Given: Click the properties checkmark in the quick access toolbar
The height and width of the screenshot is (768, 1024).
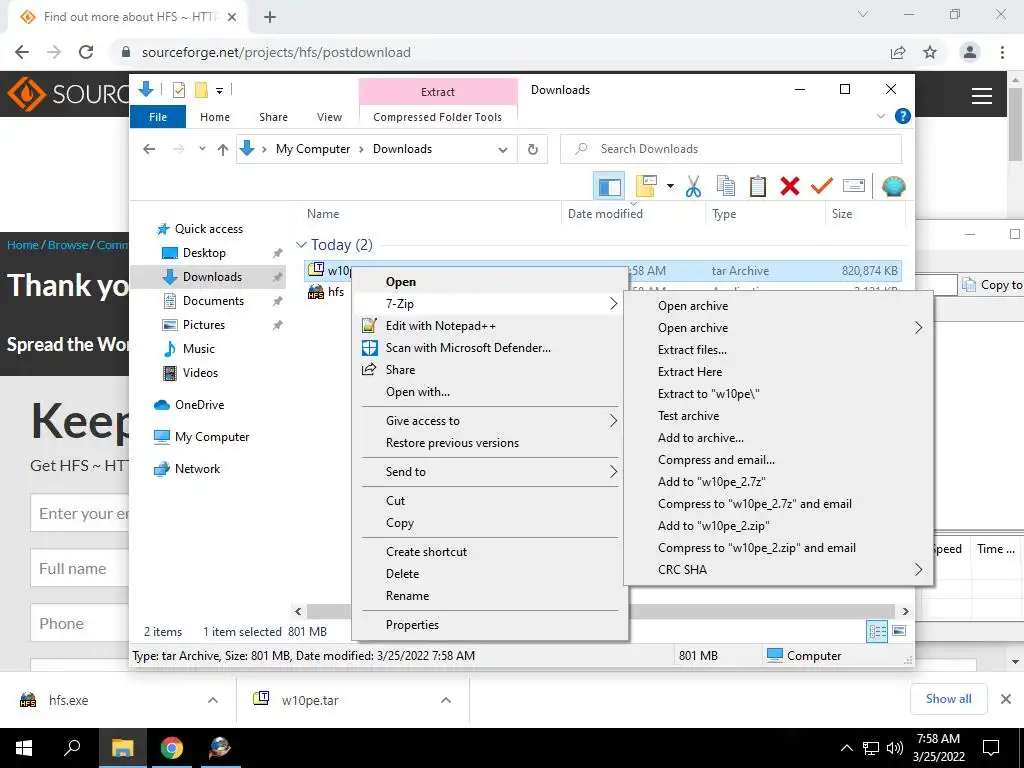Looking at the screenshot, I should click(x=178, y=90).
